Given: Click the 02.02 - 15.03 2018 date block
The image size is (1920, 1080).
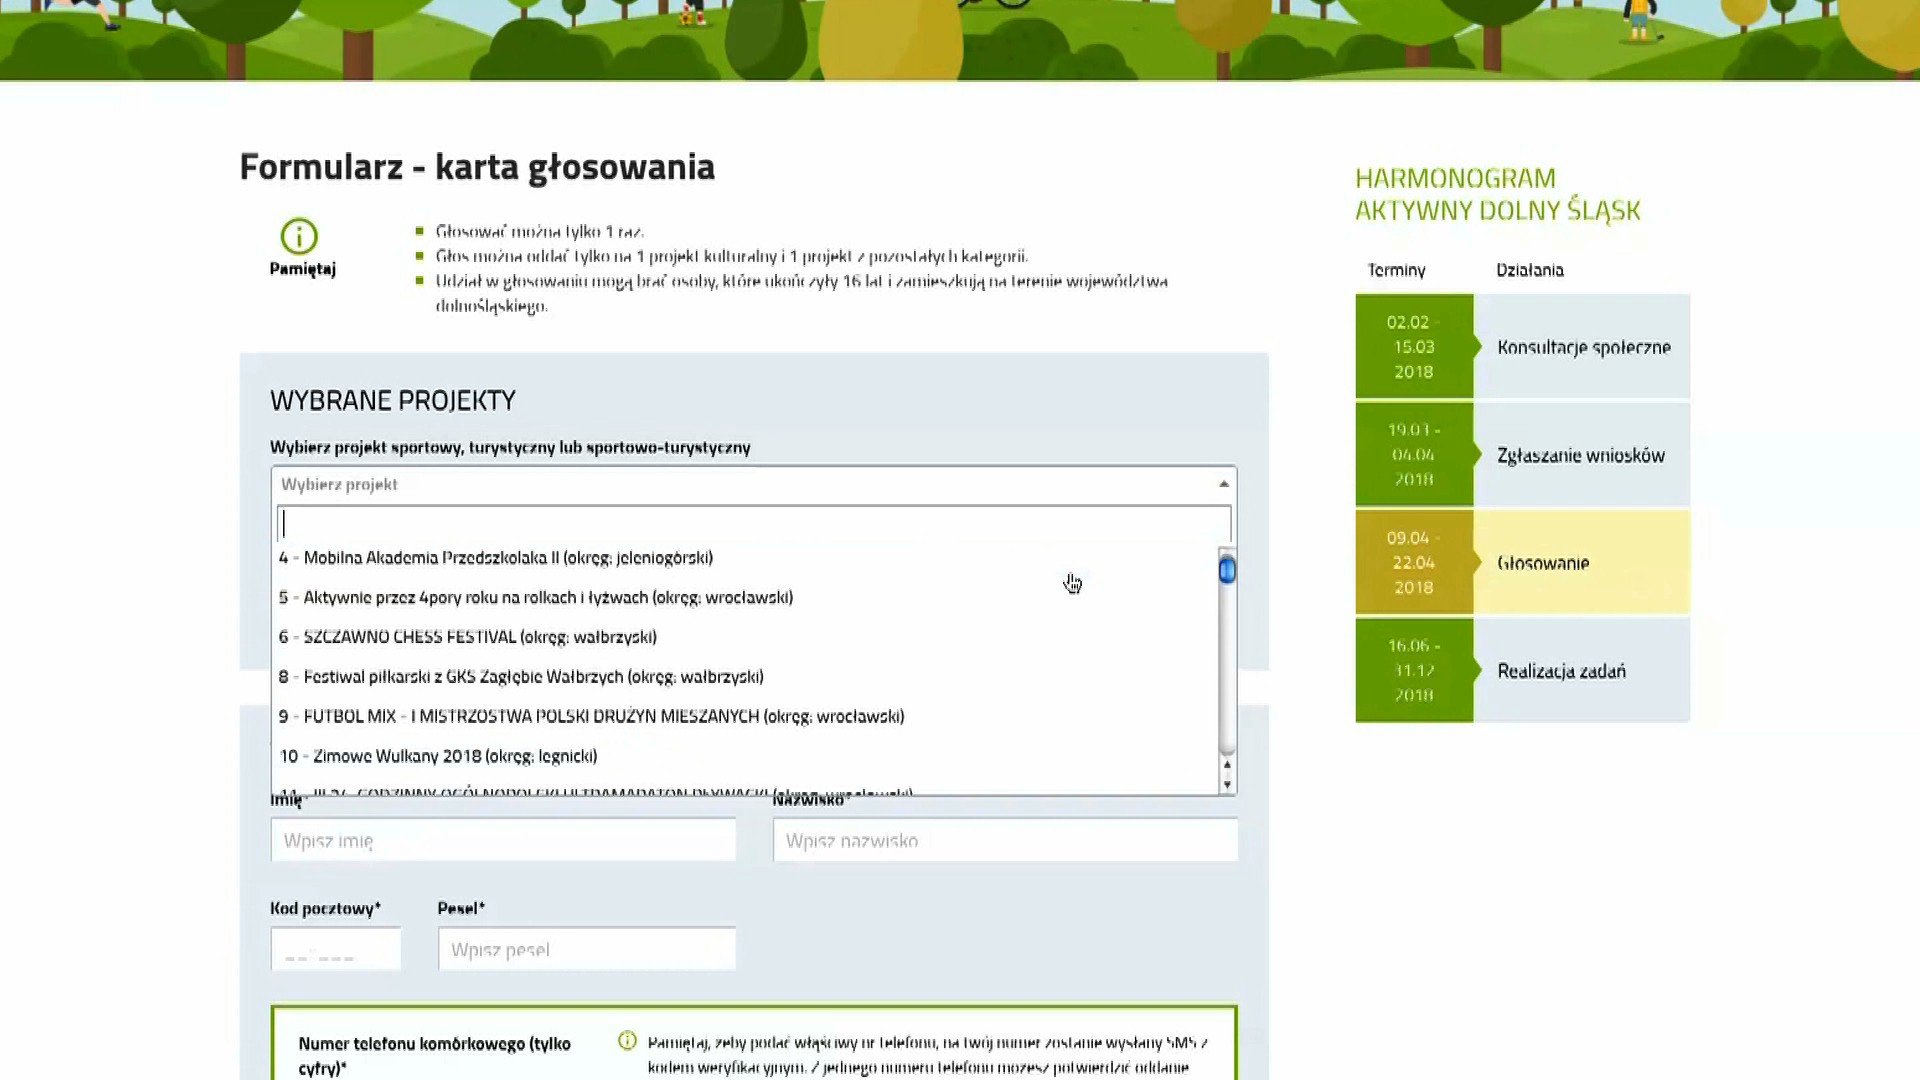Looking at the screenshot, I should pos(1414,347).
